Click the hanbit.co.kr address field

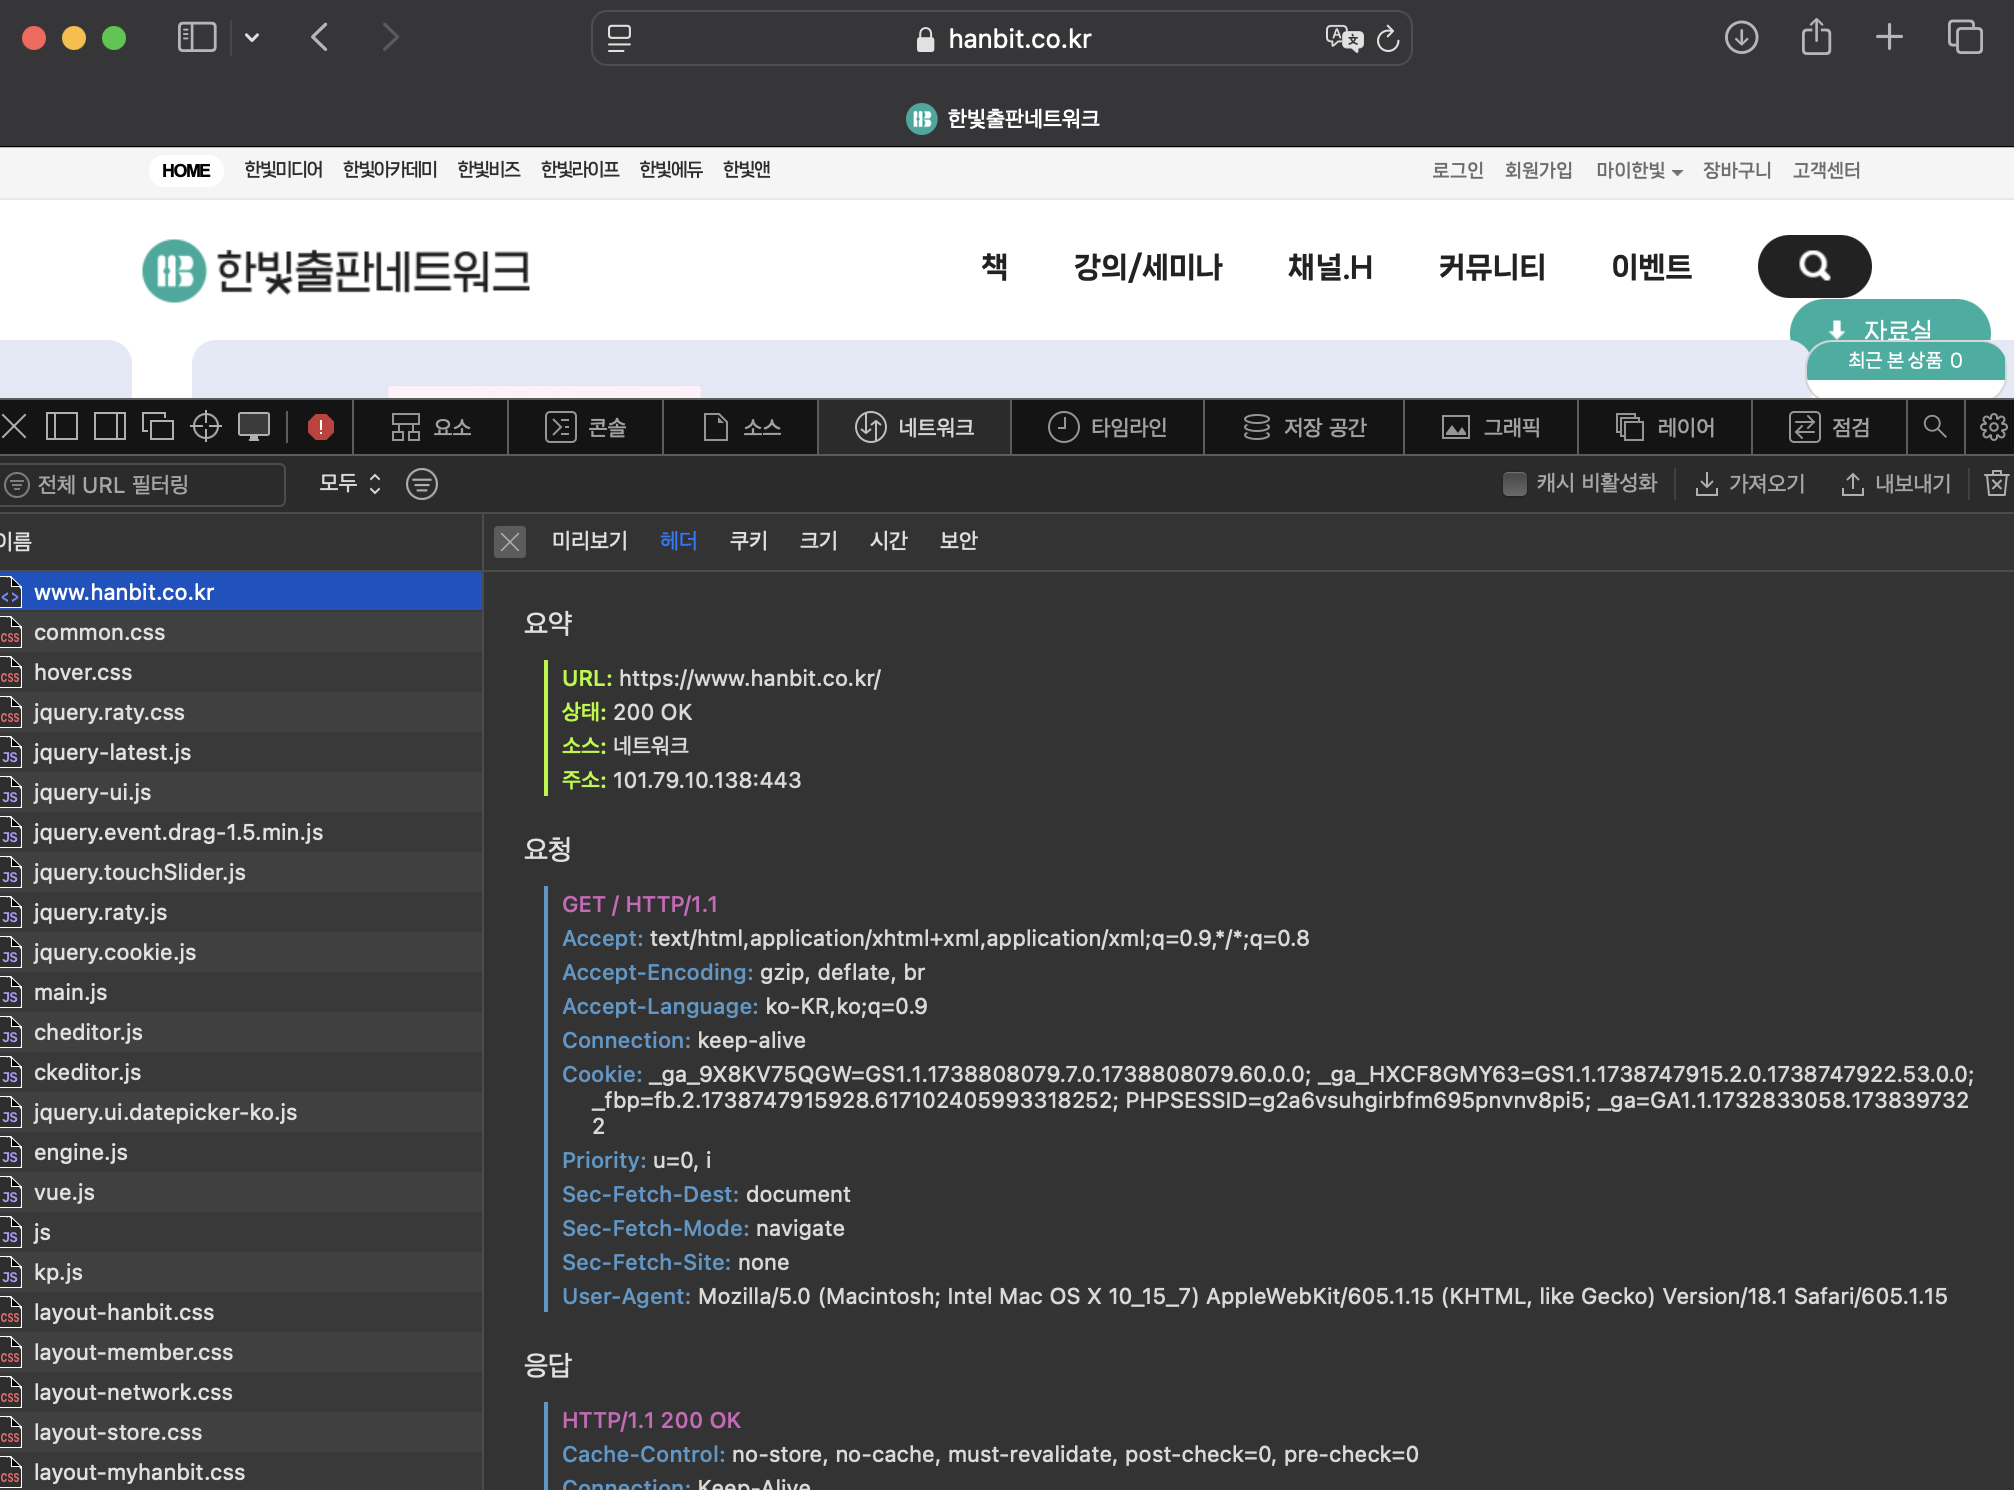(1002, 39)
